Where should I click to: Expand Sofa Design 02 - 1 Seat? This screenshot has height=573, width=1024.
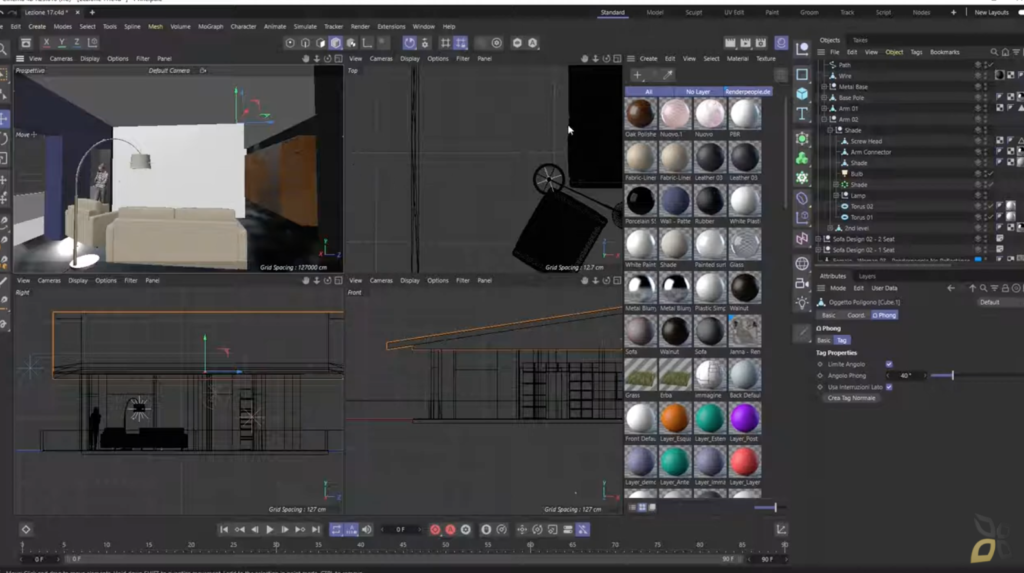coord(818,250)
